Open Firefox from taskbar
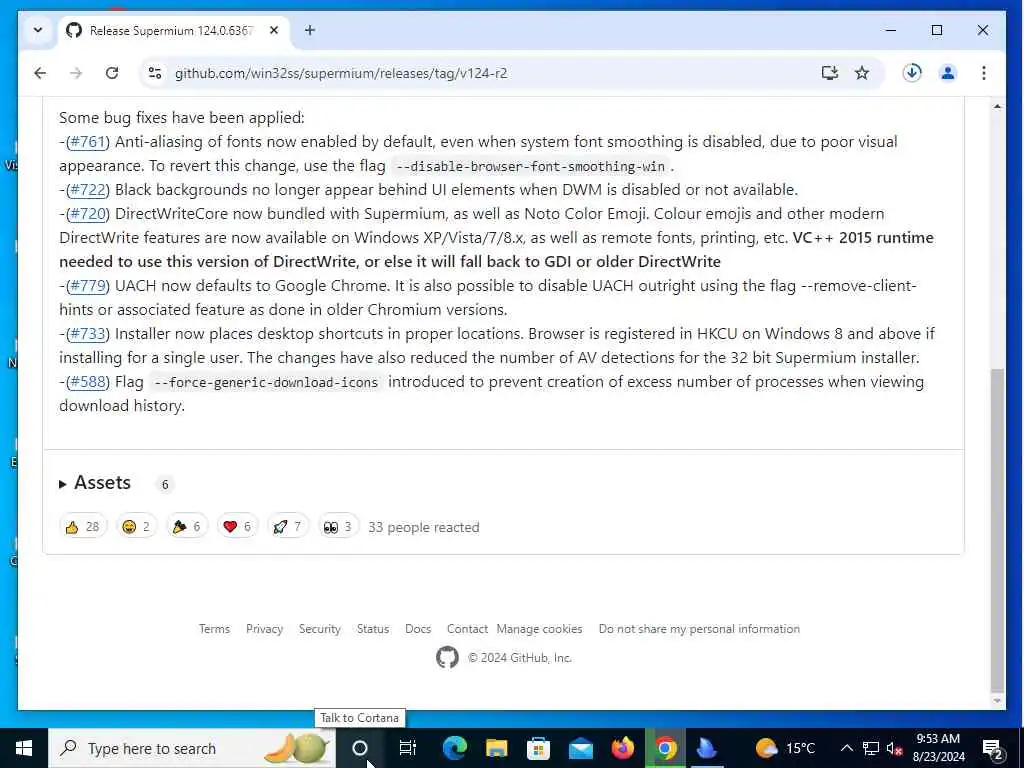This screenshot has height=768, width=1024. [x=622, y=748]
